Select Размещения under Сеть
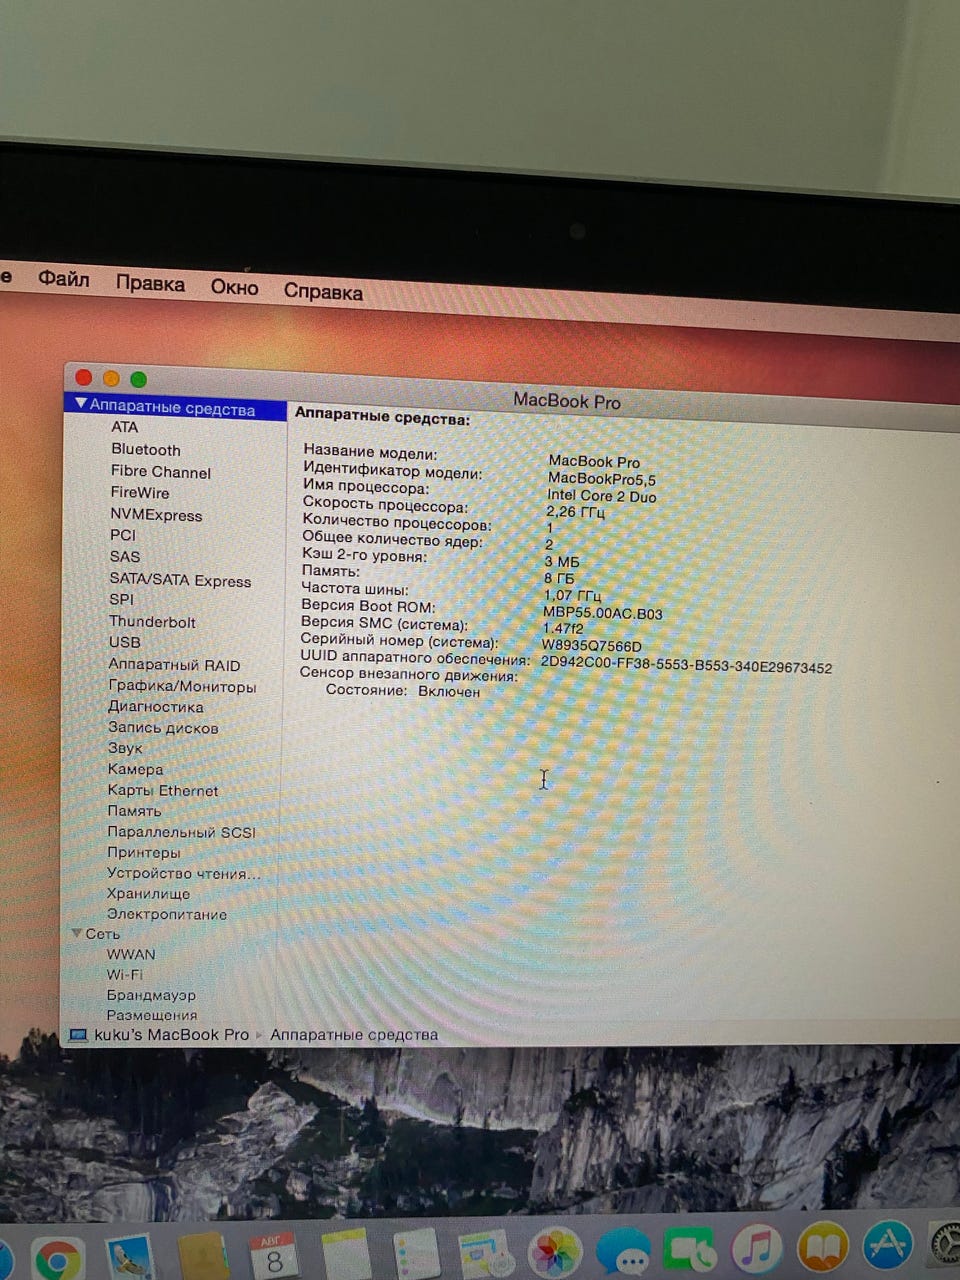This screenshot has width=960, height=1280. [x=152, y=1015]
